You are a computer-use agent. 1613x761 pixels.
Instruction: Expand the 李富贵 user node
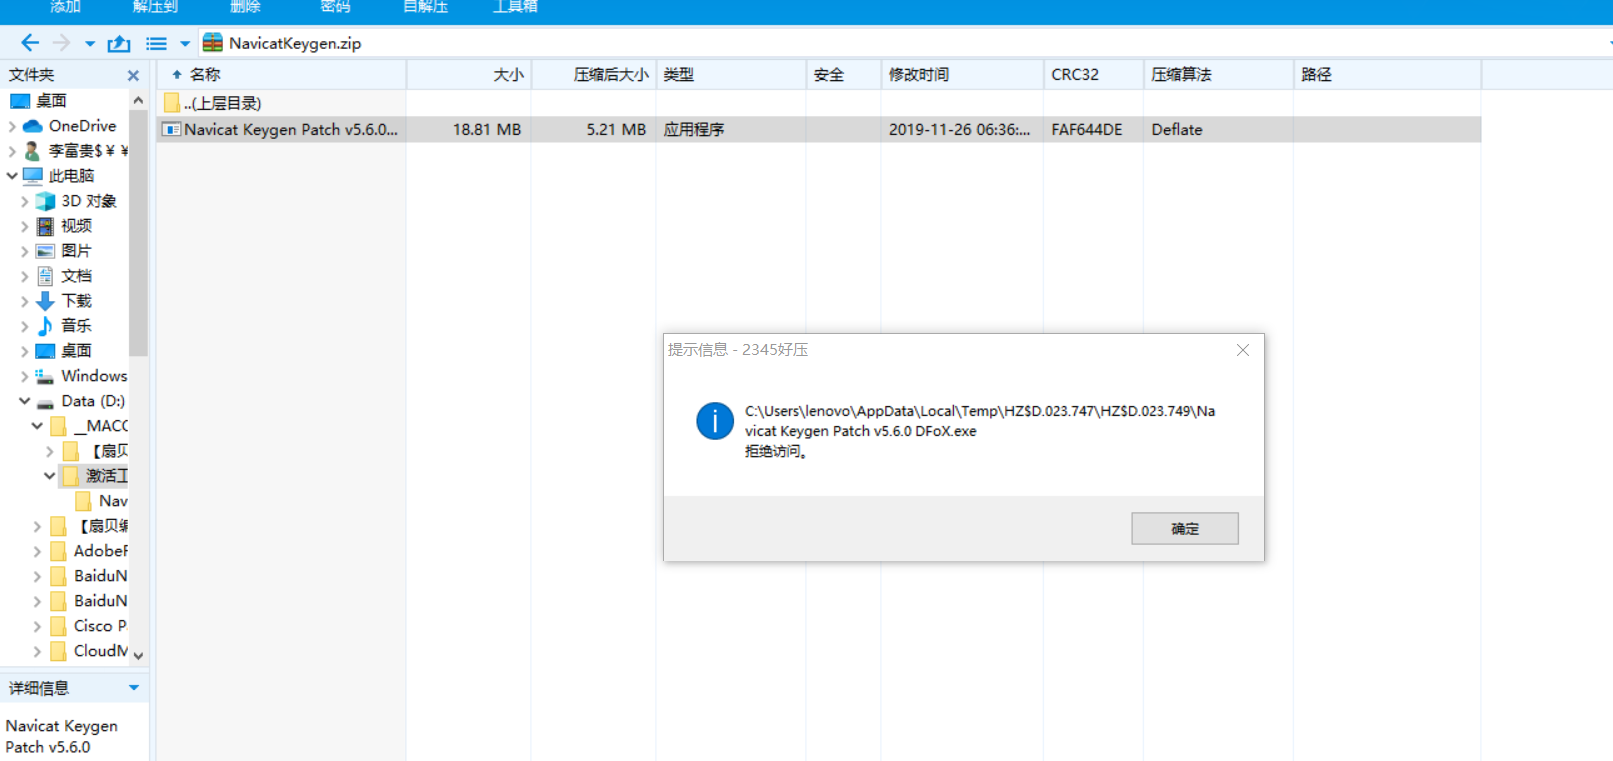11,151
